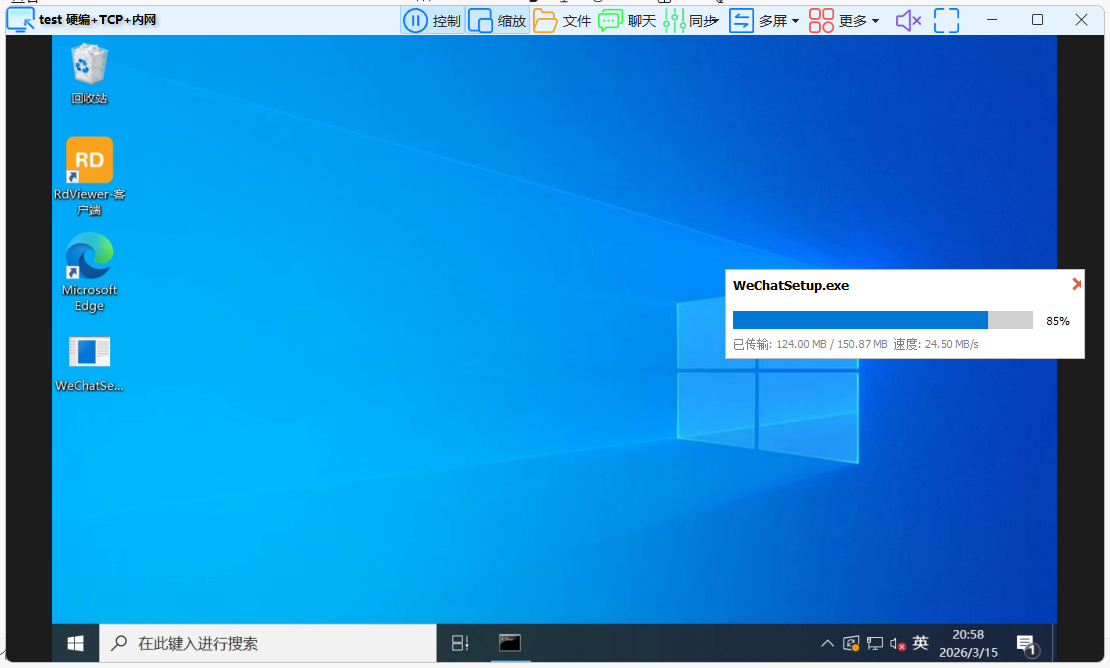Open the command prompt taskbar item
The image size is (1110, 668).
510,643
